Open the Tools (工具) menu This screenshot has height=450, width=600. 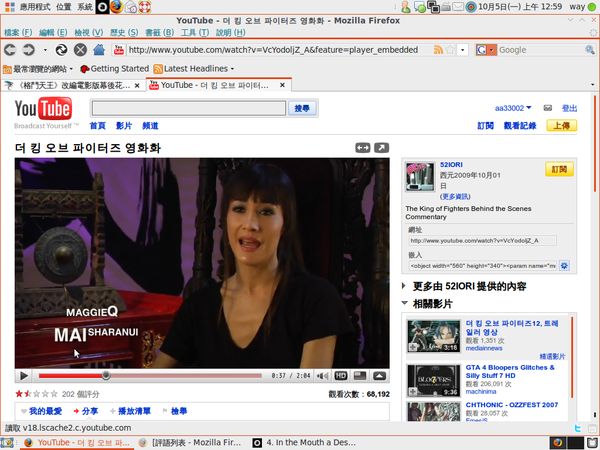195,33
